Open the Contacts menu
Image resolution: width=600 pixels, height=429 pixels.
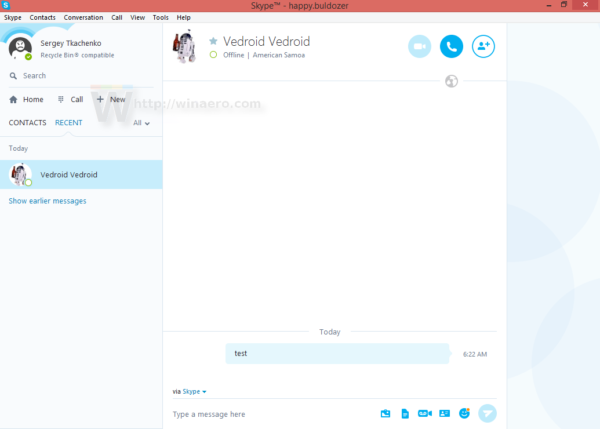[42, 18]
